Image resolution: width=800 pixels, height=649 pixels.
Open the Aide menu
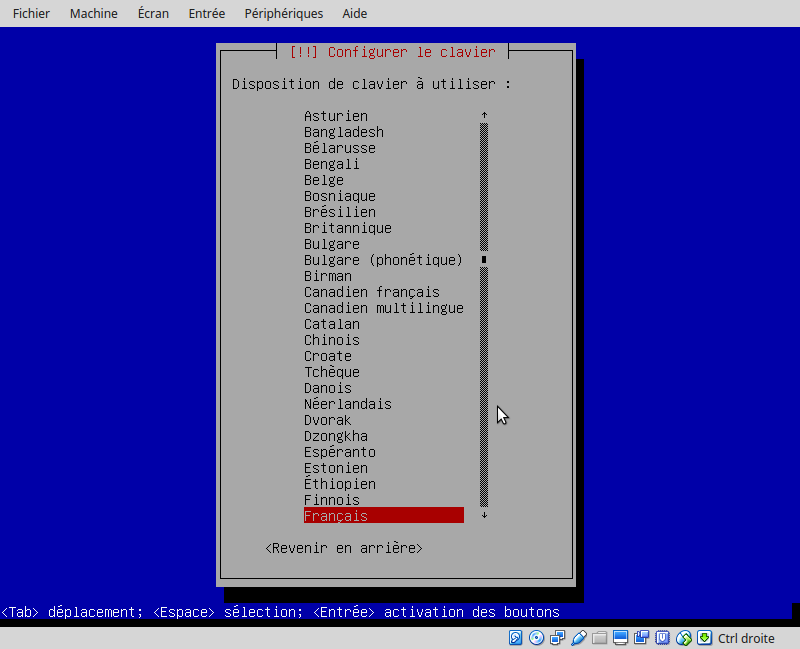[x=355, y=13]
